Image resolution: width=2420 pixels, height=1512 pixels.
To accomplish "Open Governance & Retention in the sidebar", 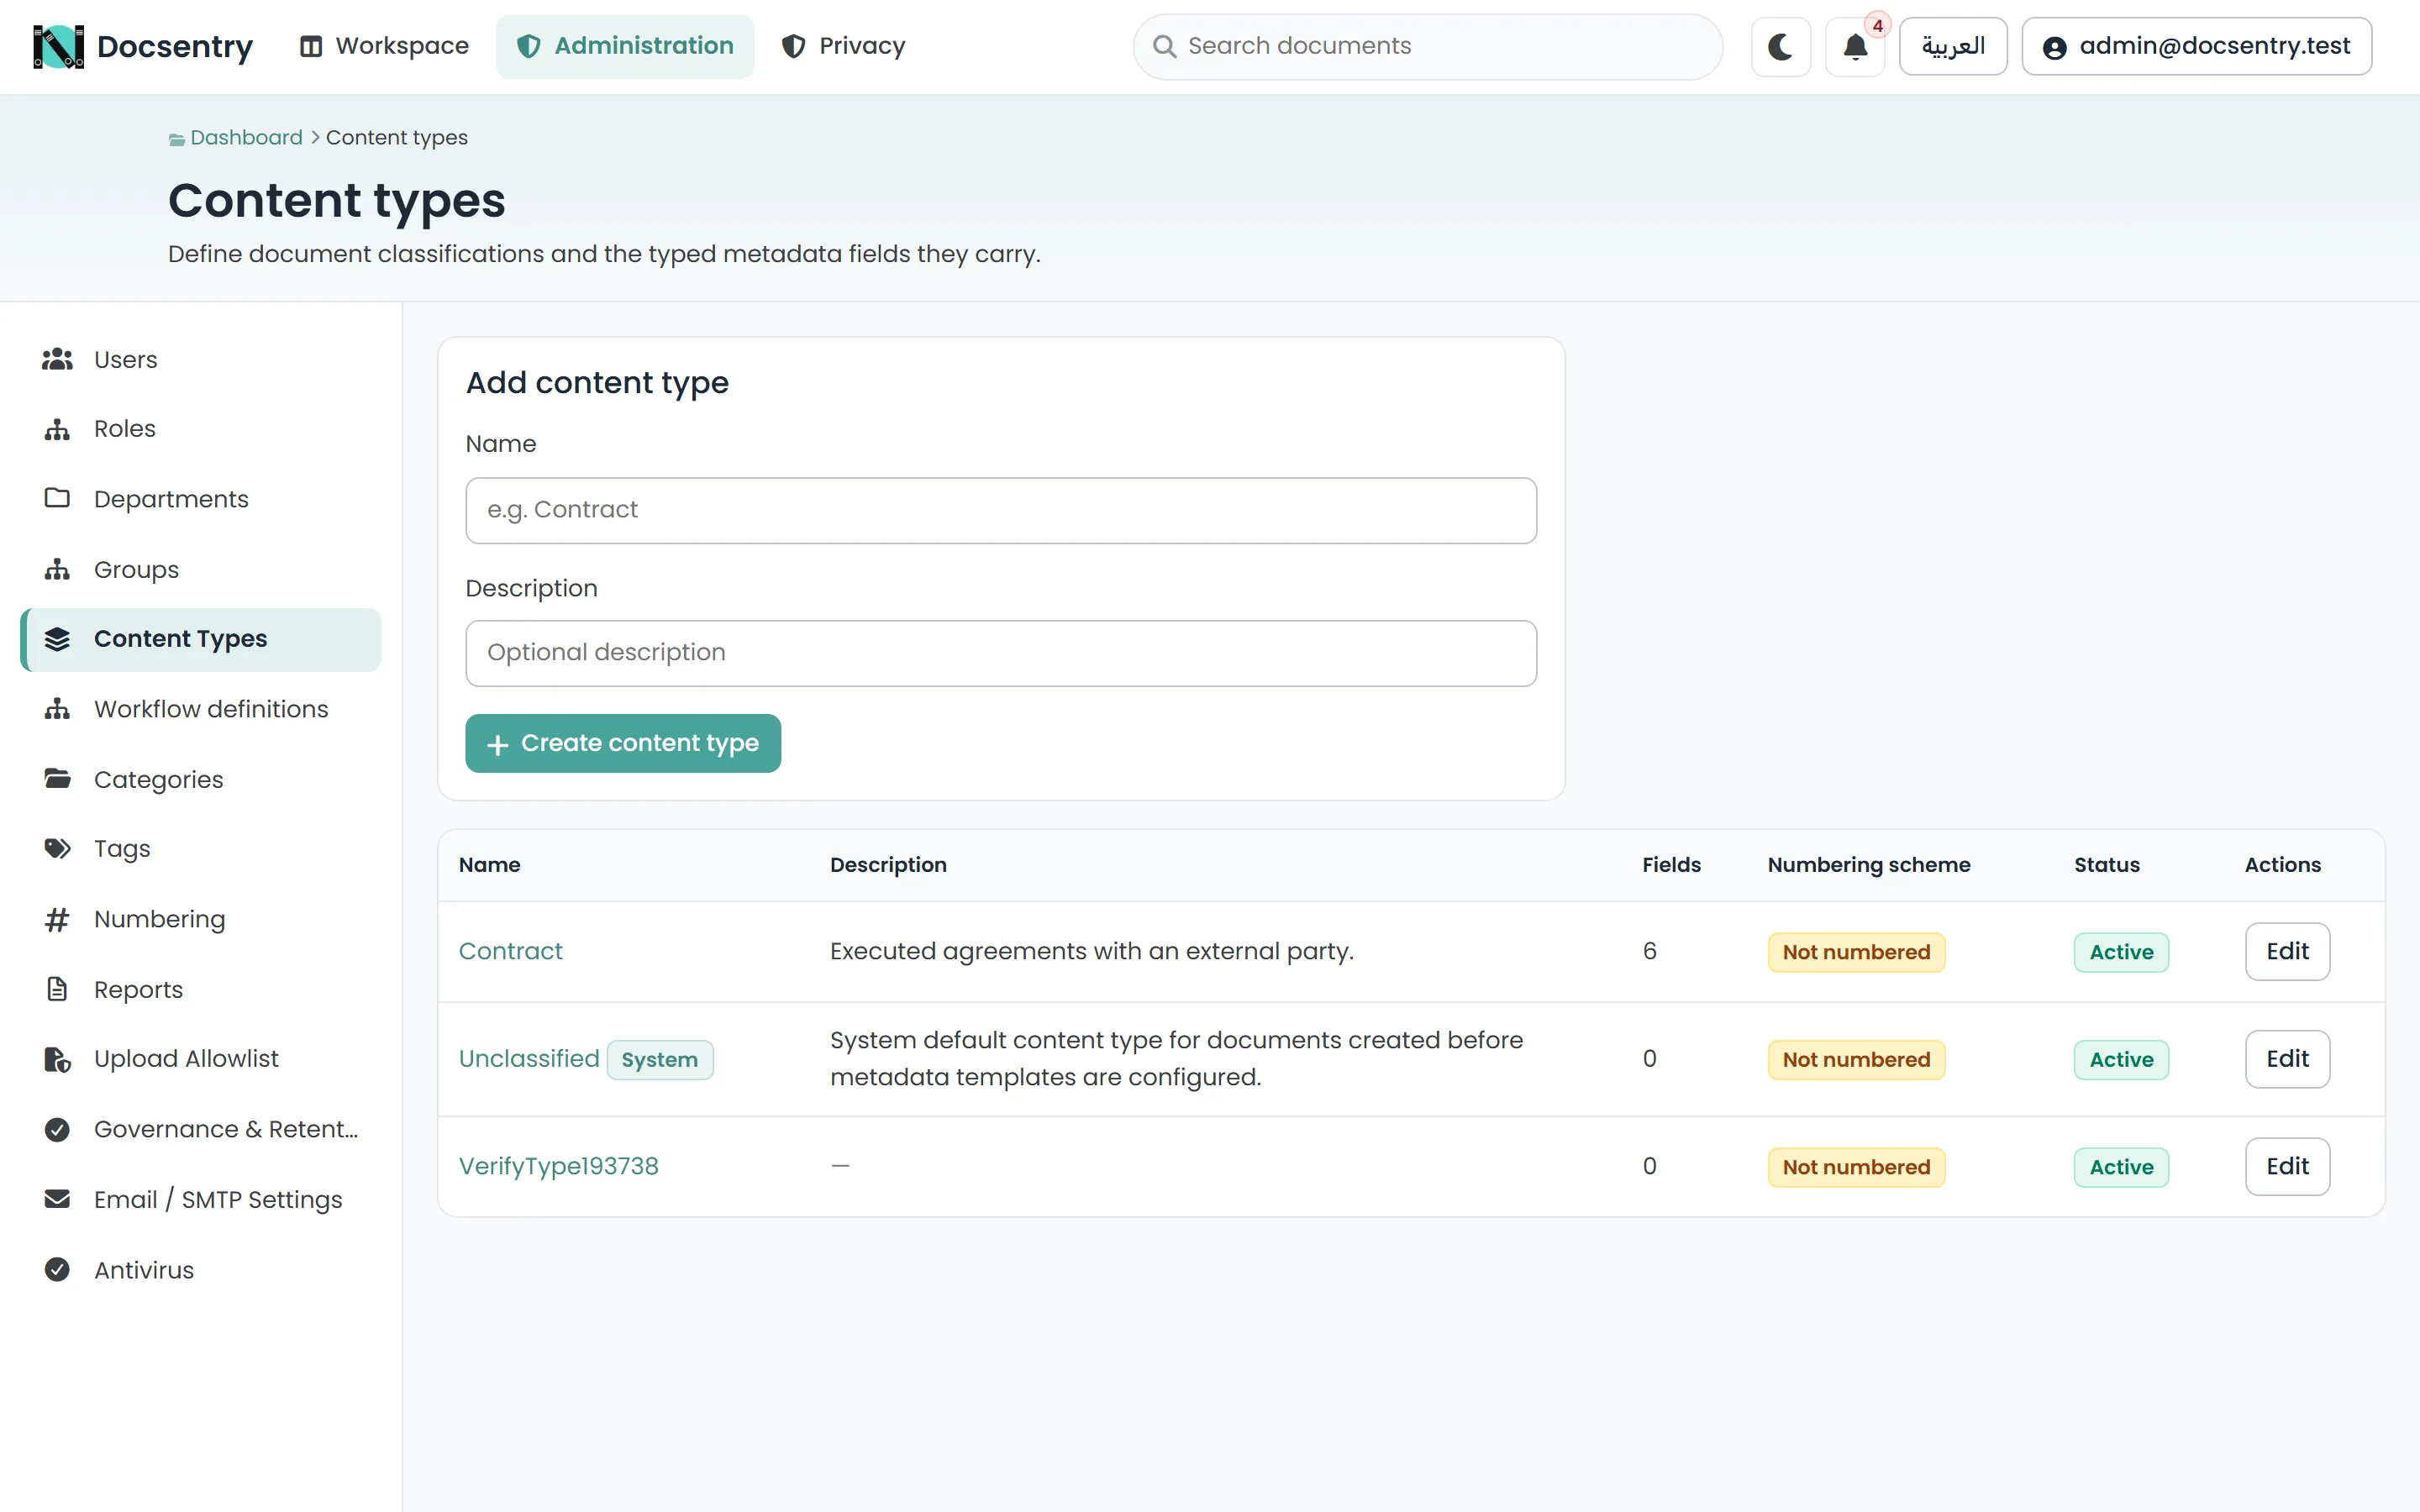I will coord(201,1129).
